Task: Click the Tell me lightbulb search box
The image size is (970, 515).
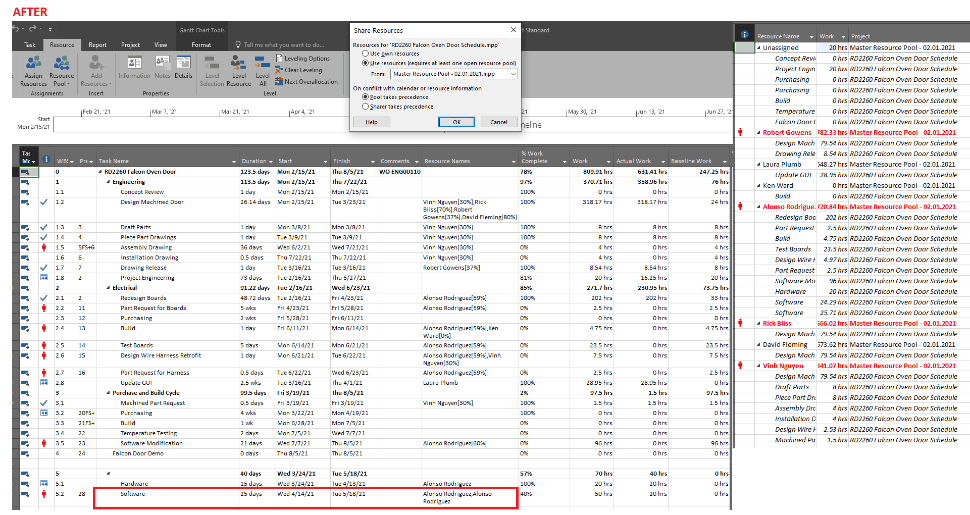Action: coord(280,45)
